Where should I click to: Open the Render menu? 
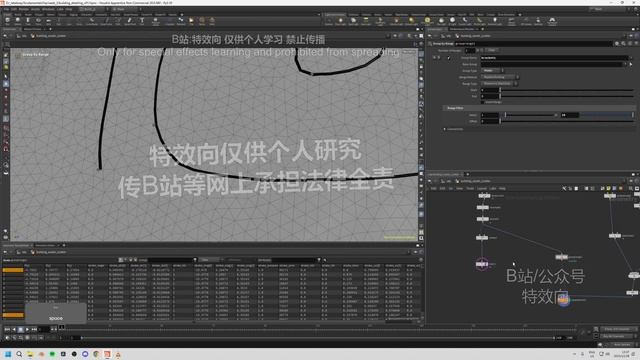24,9
